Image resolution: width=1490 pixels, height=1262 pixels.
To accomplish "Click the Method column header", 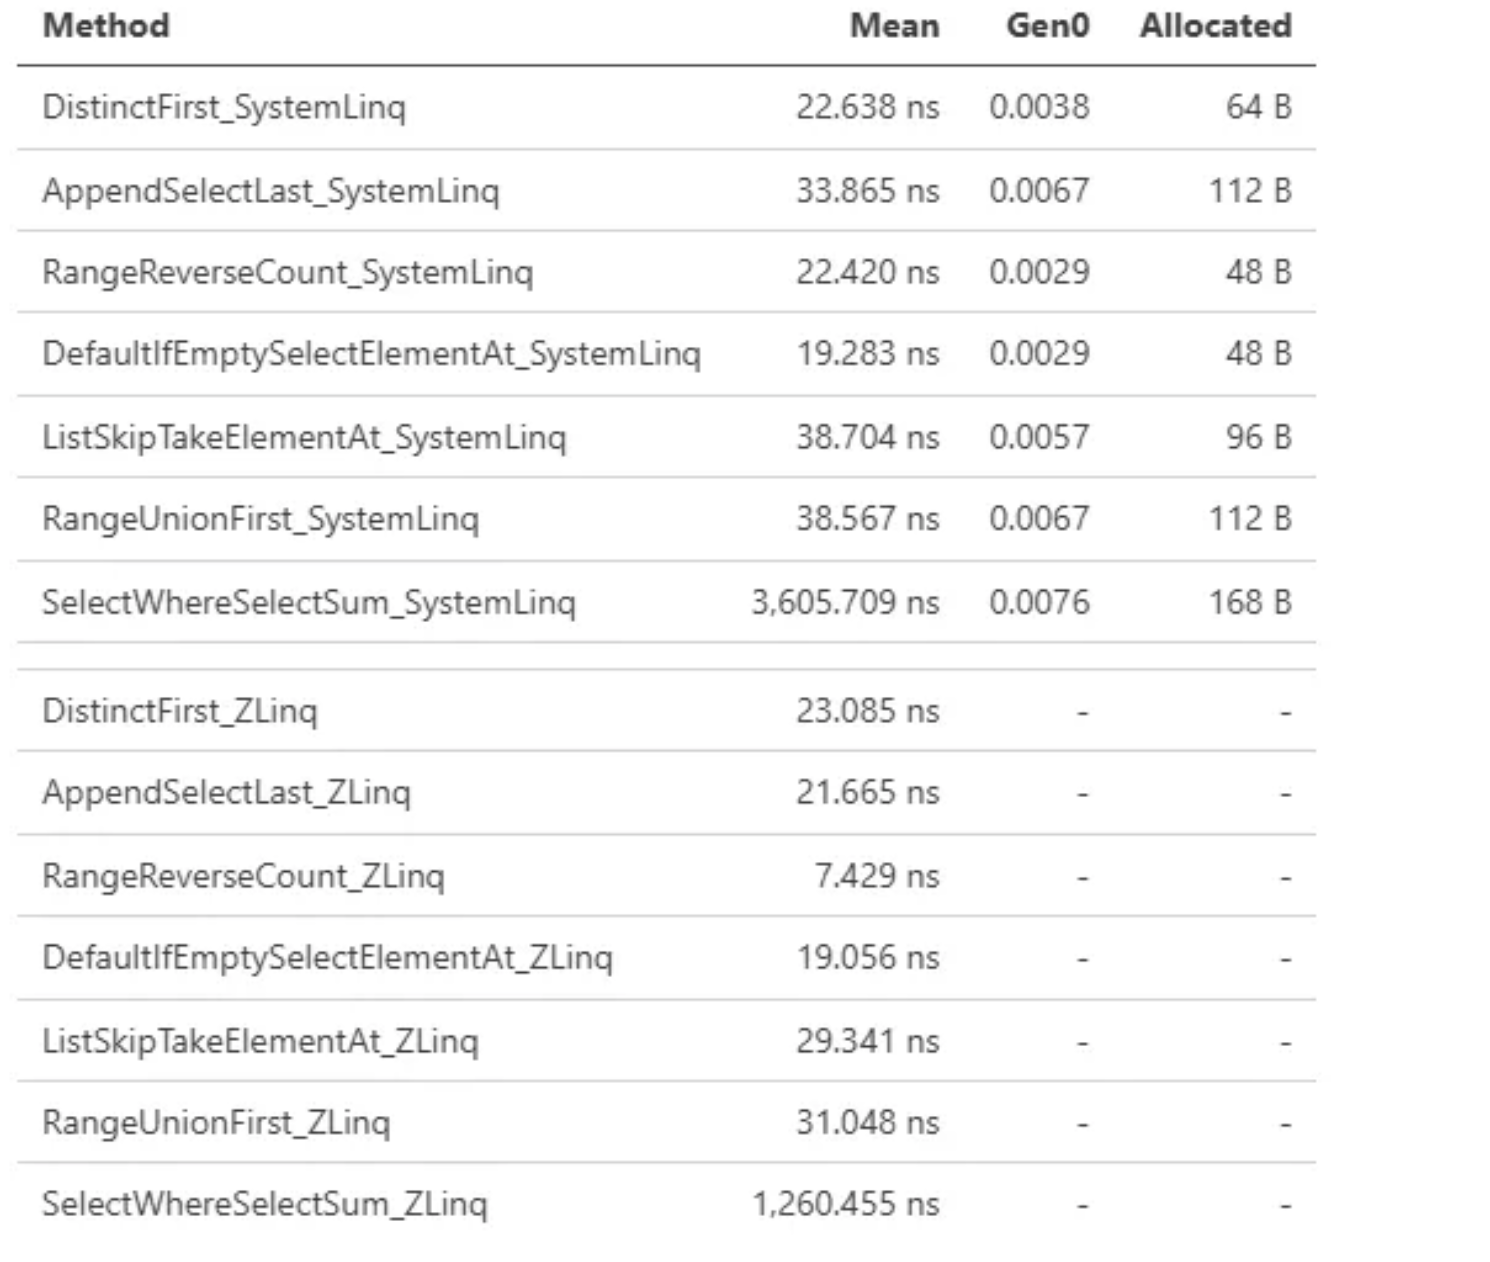I will (106, 26).
